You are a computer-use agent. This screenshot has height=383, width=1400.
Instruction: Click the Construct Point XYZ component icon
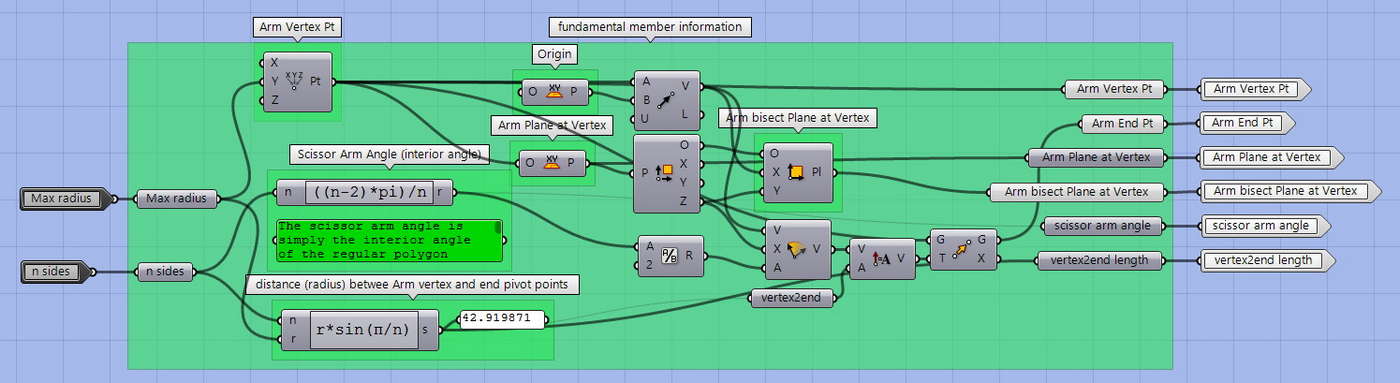tap(294, 81)
